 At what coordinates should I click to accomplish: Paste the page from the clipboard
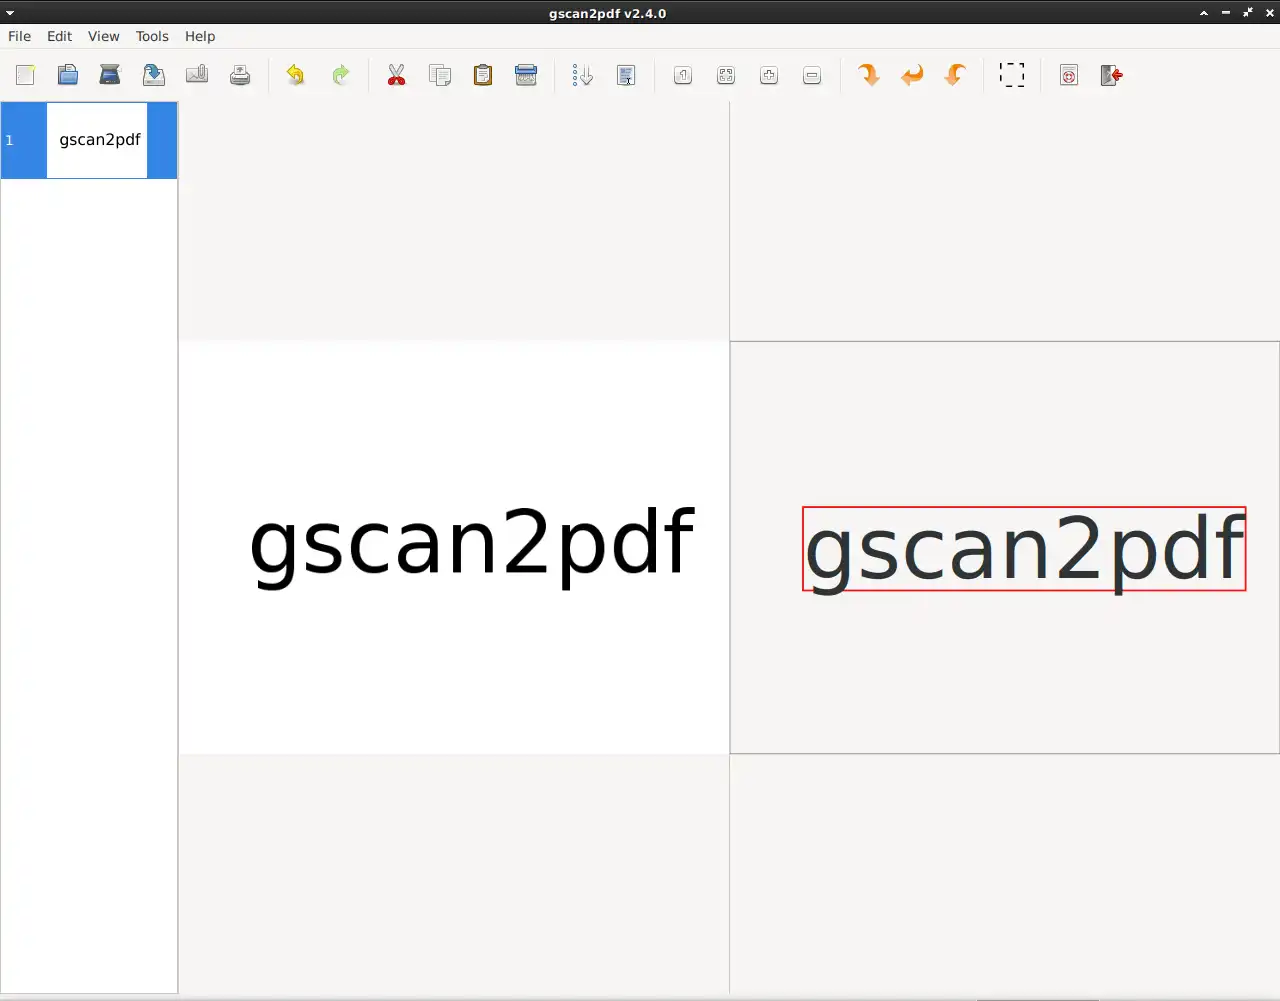[x=483, y=75]
